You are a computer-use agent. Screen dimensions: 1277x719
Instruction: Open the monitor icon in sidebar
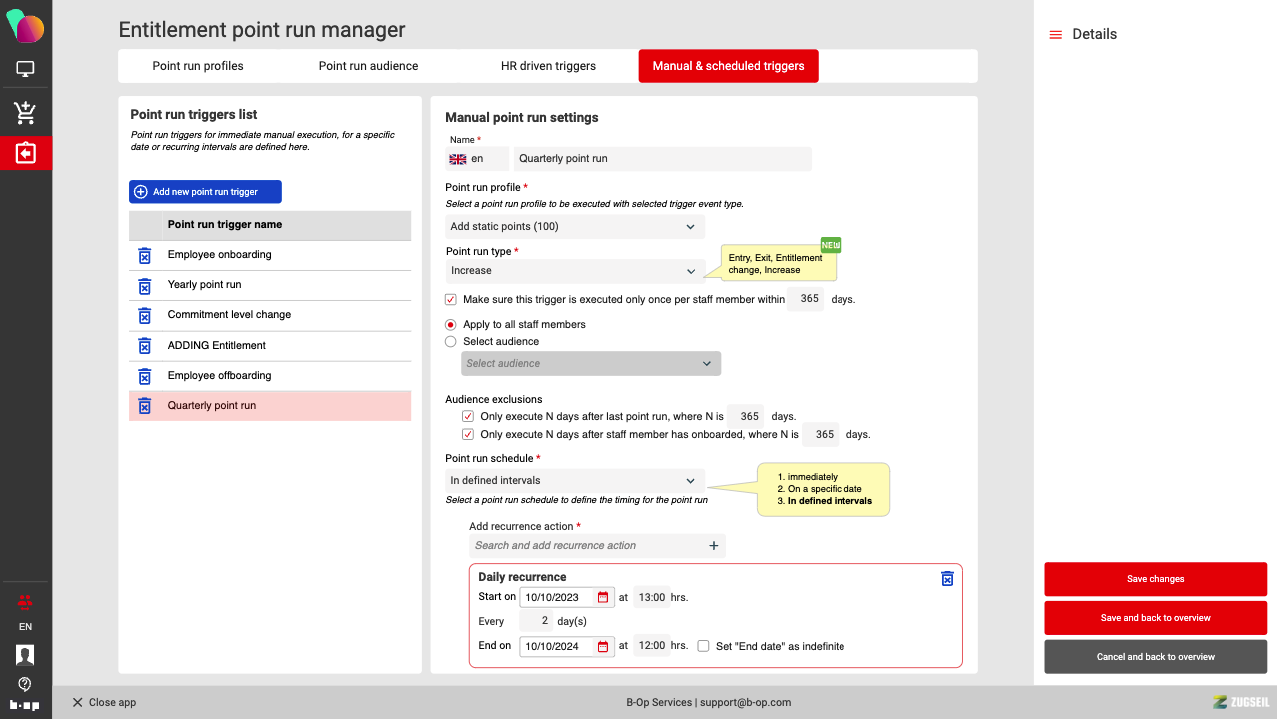tap(25, 69)
